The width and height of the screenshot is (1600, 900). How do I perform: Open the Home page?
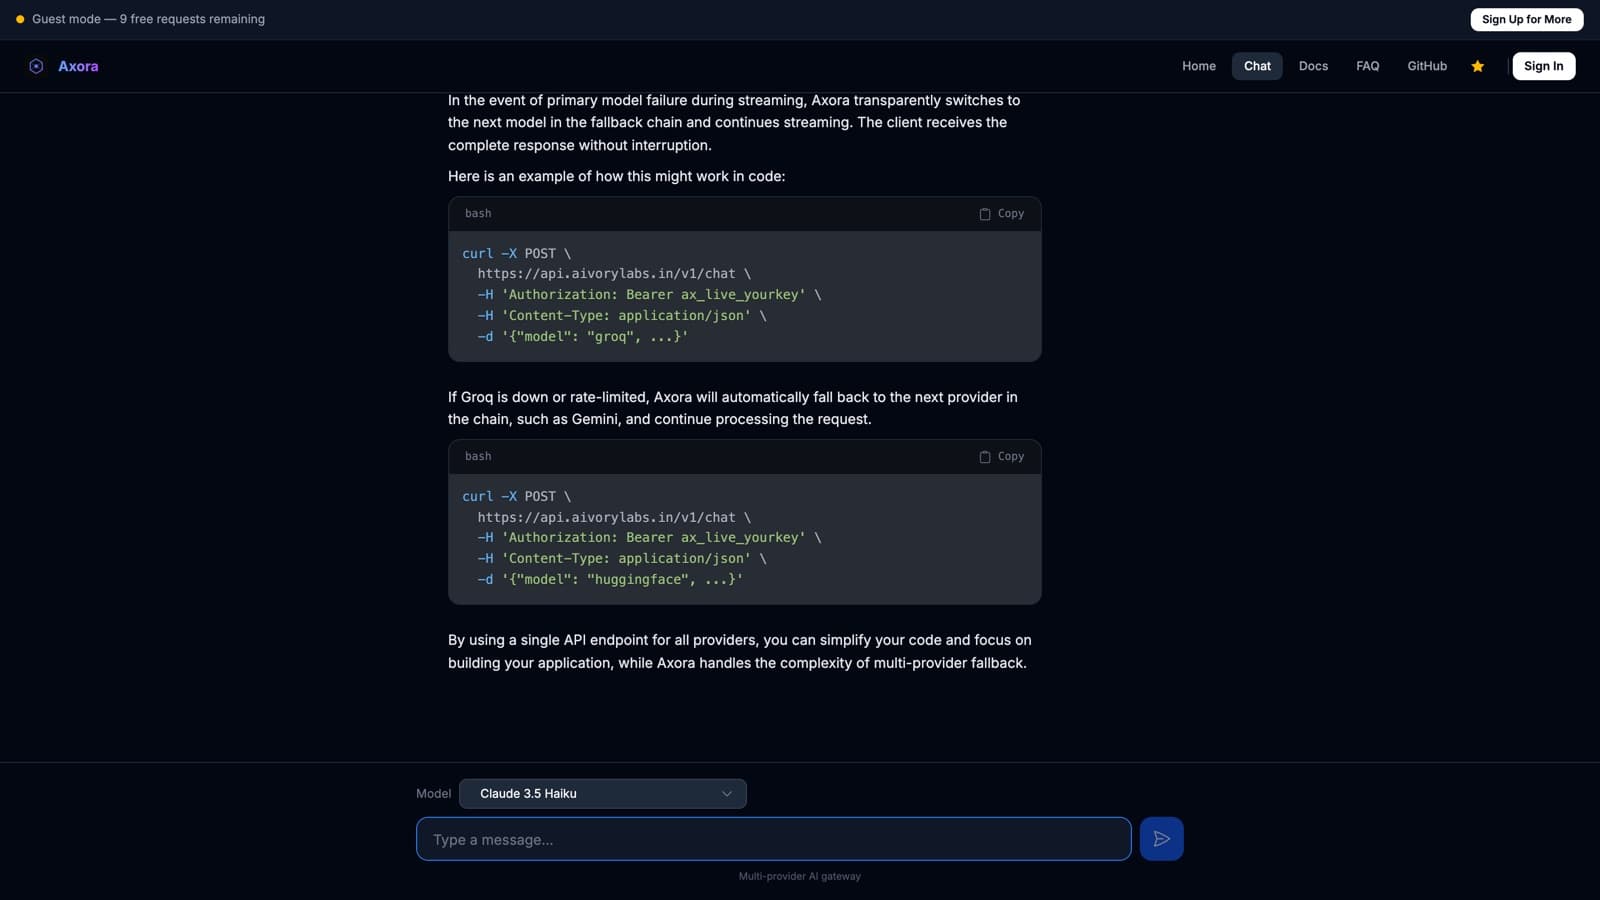pos(1198,66)
